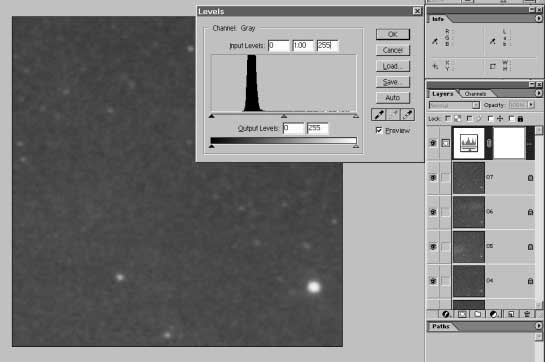Open the layer blending mode dropdown
The height and width of the screenshot is (362, 545).
click(x=454, y=105)
